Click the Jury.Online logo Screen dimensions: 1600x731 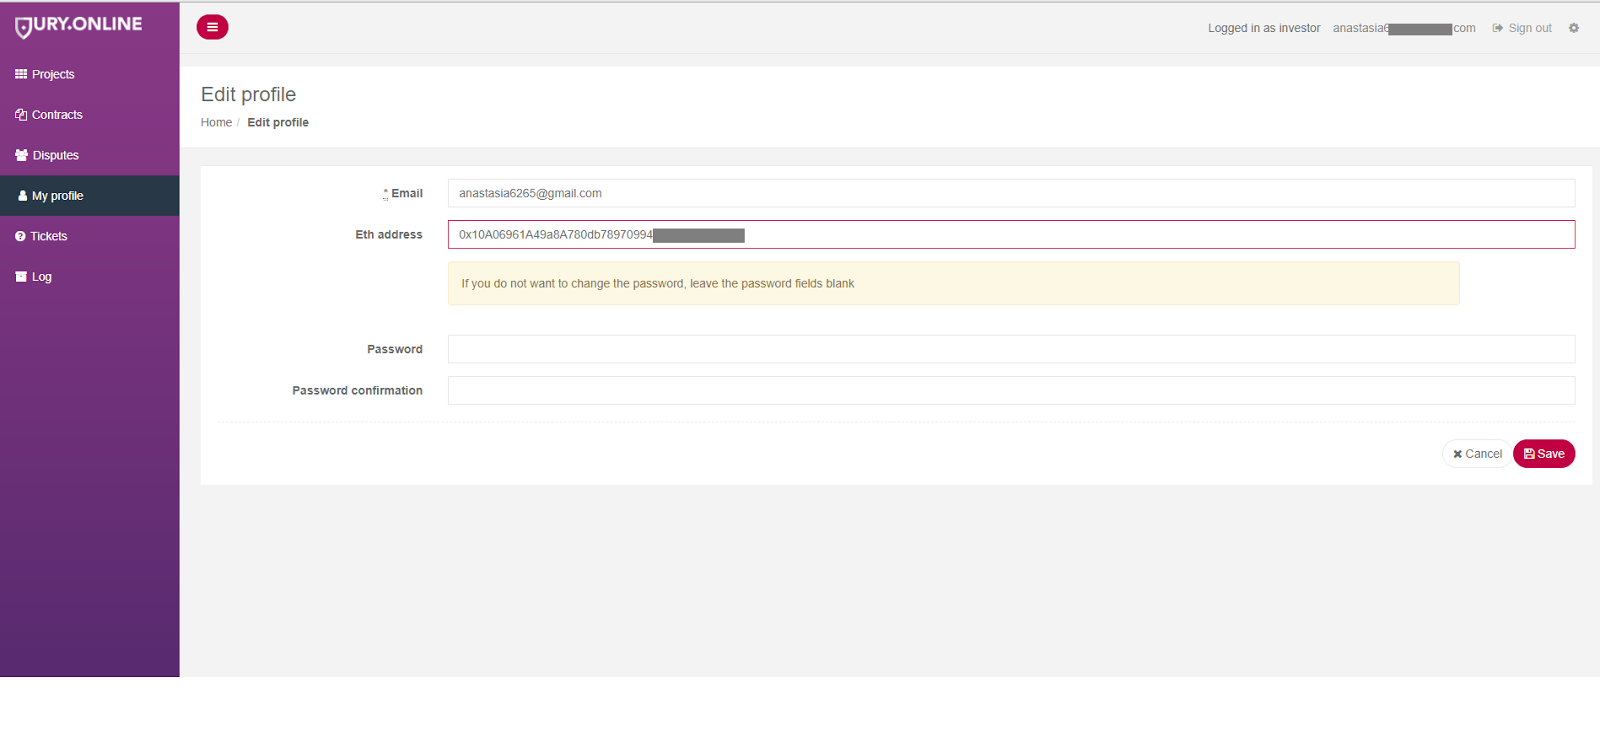point(79,26)
